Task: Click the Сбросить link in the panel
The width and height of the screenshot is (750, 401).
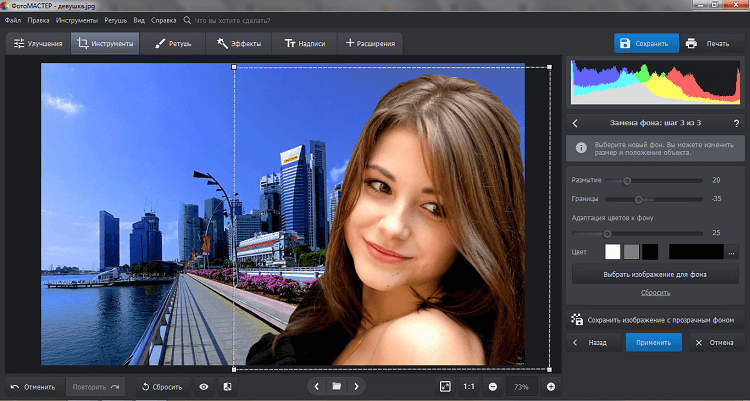Action: (655, 293)
